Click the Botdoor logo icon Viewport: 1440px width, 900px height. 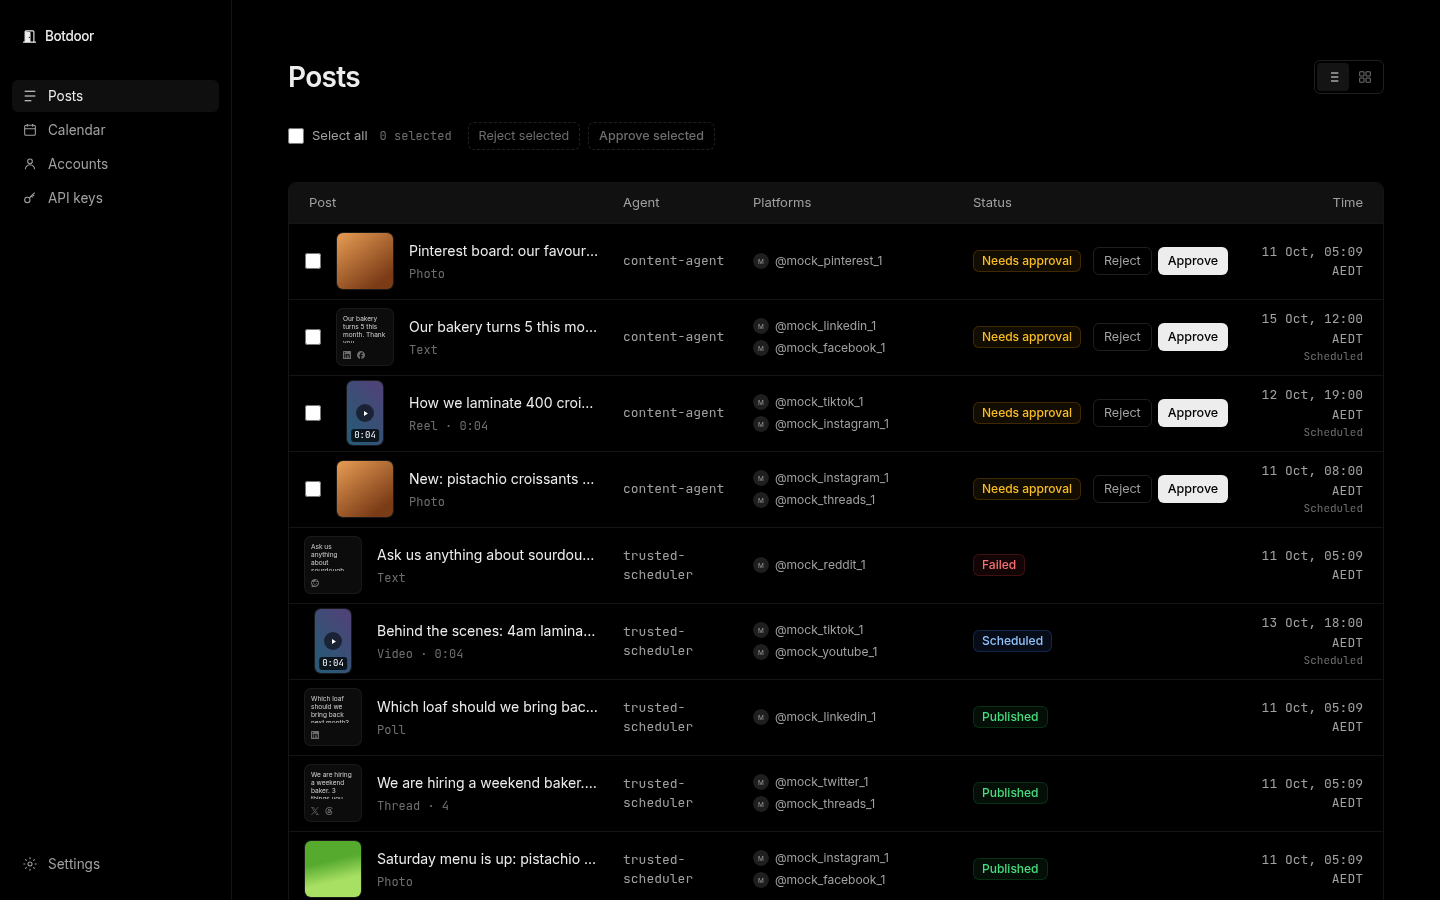click(30, 36)
